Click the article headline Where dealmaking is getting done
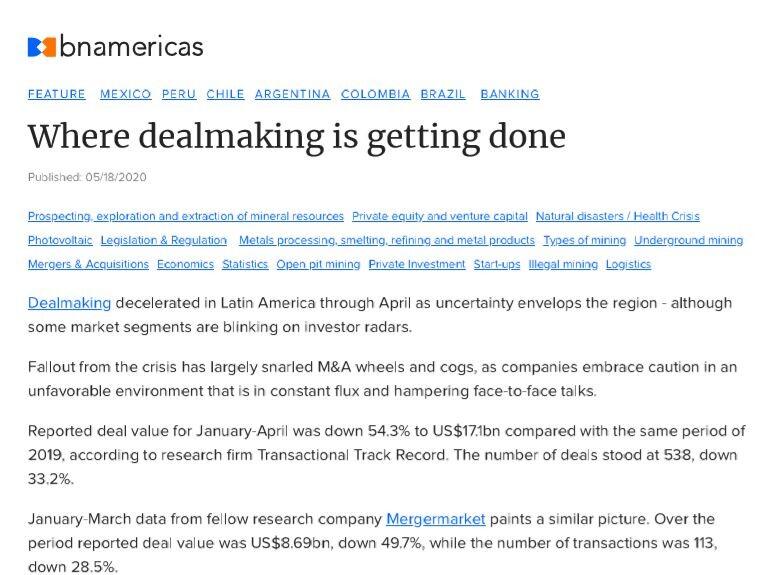The height and width of the screenshot is (575, 770). tap(297, 137)
